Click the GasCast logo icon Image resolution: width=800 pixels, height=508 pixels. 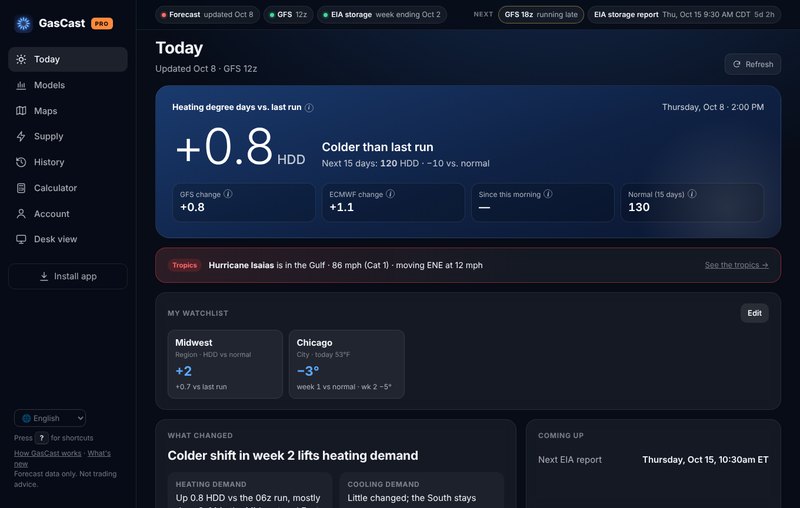23,23
